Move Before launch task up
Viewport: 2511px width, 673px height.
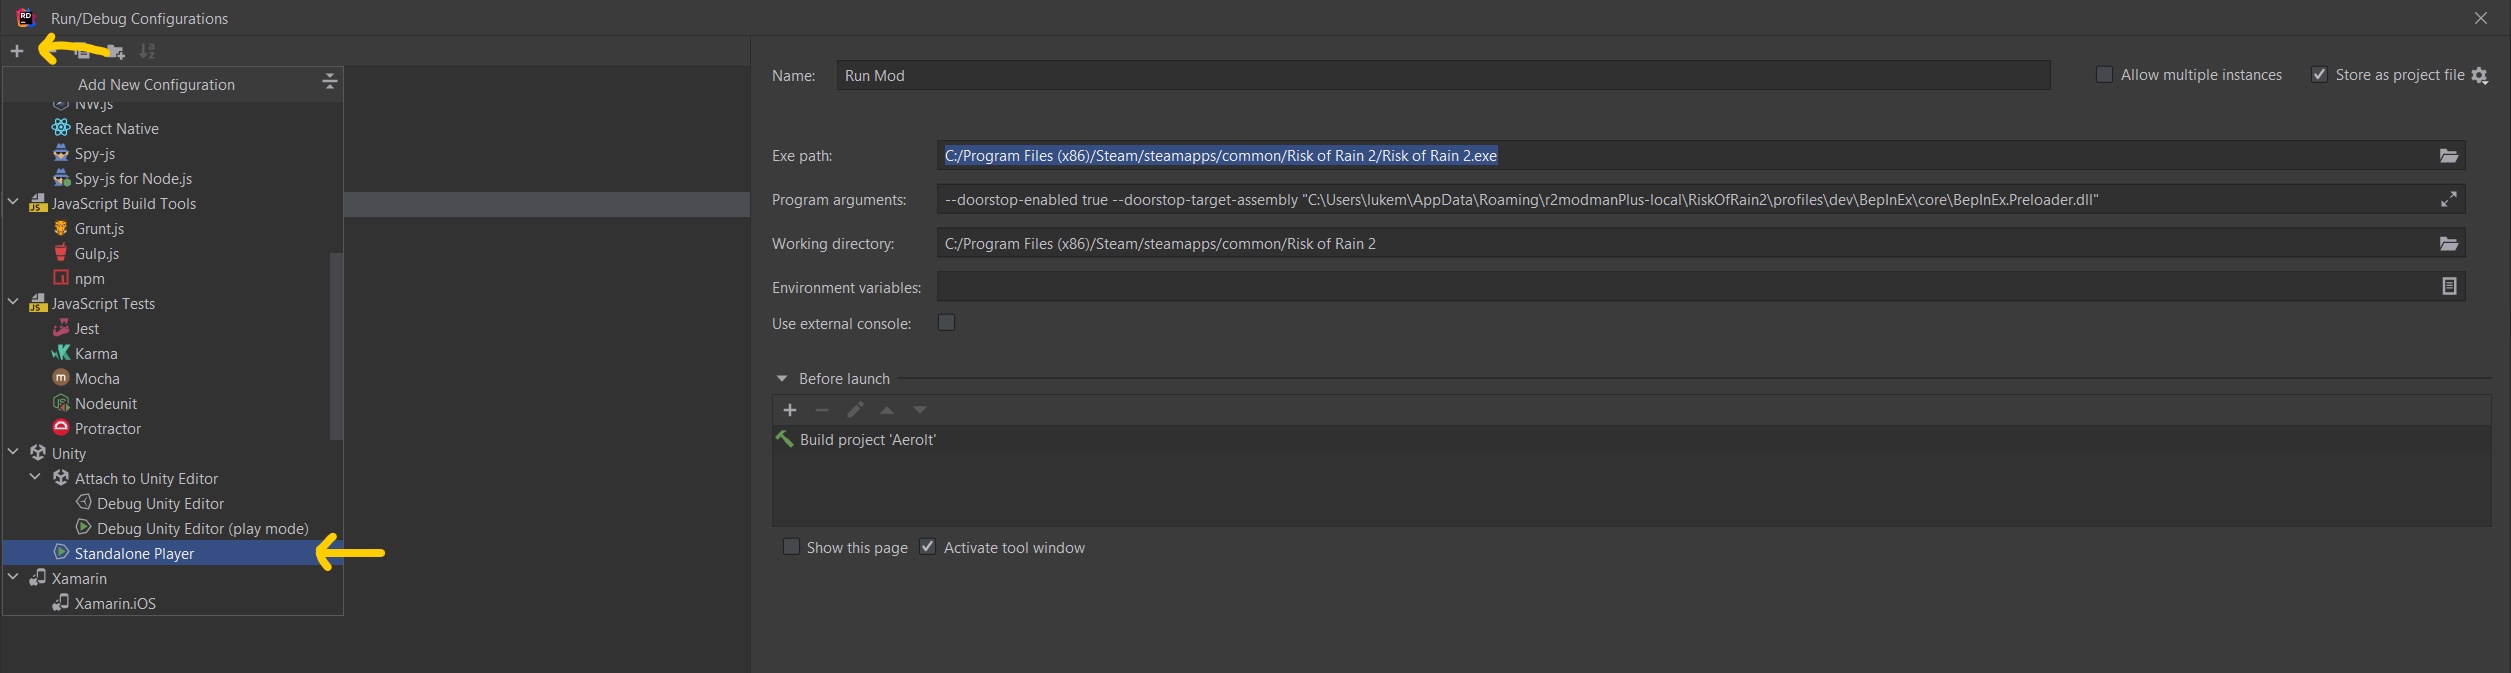(887, 410)
